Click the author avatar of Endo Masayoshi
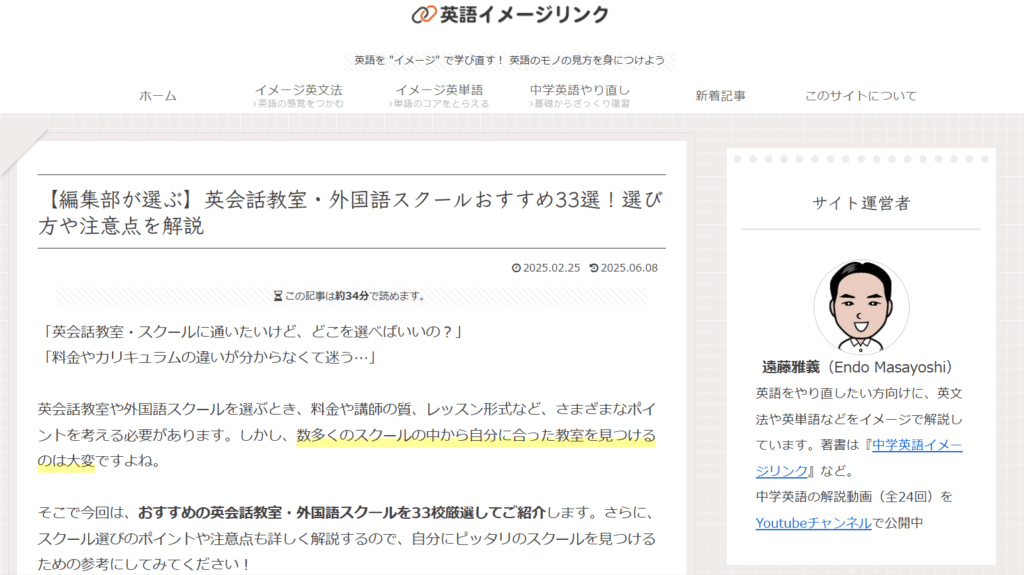Viewport: 1024px width, 575px height. point(861,307)
